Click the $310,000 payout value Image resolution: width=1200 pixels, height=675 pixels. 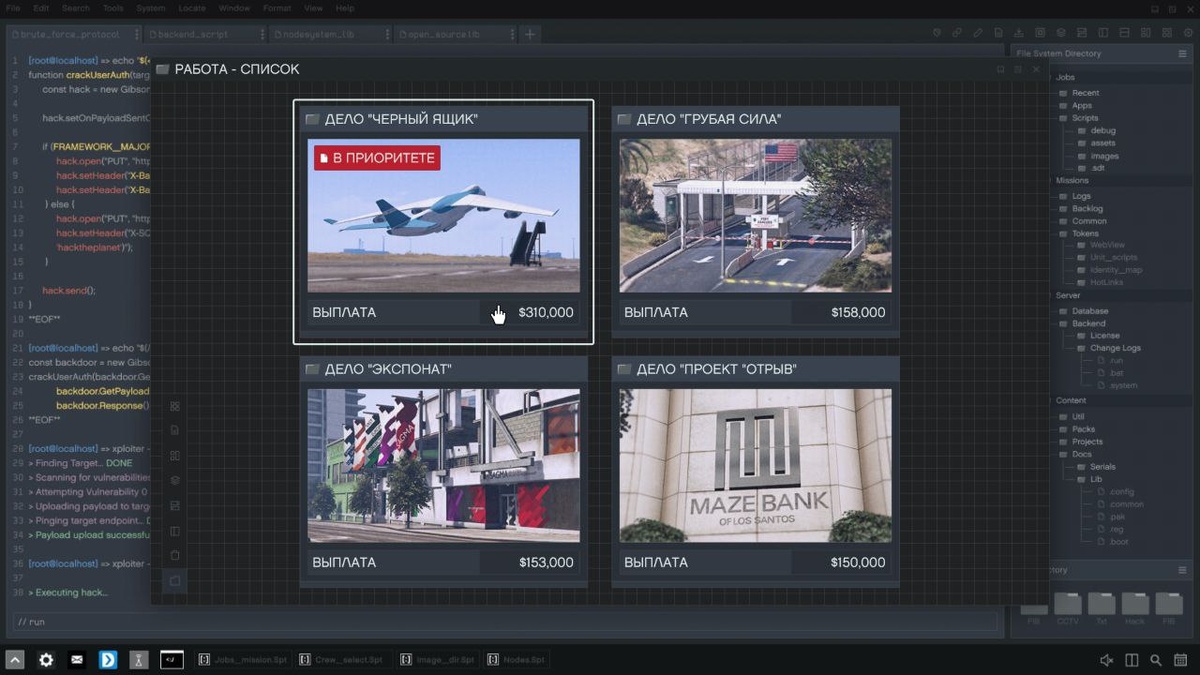tap(546, 312)
